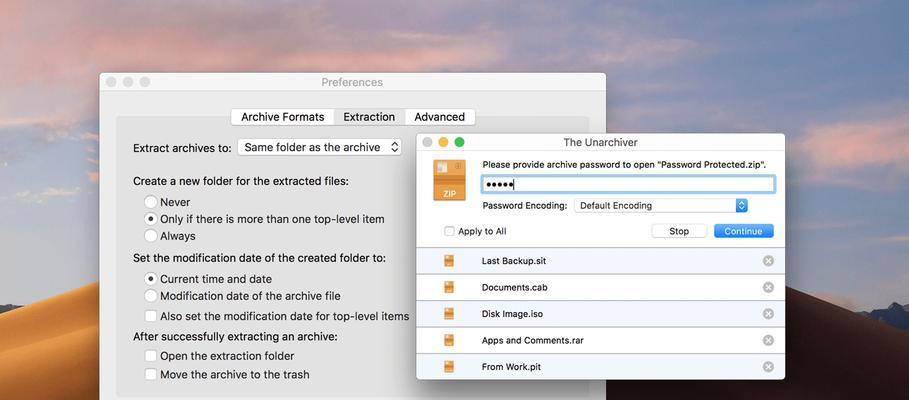Enable the Apply to All checkbox
Screen dimensions: 909x400
pyautogui.click(x=449, y=231)
